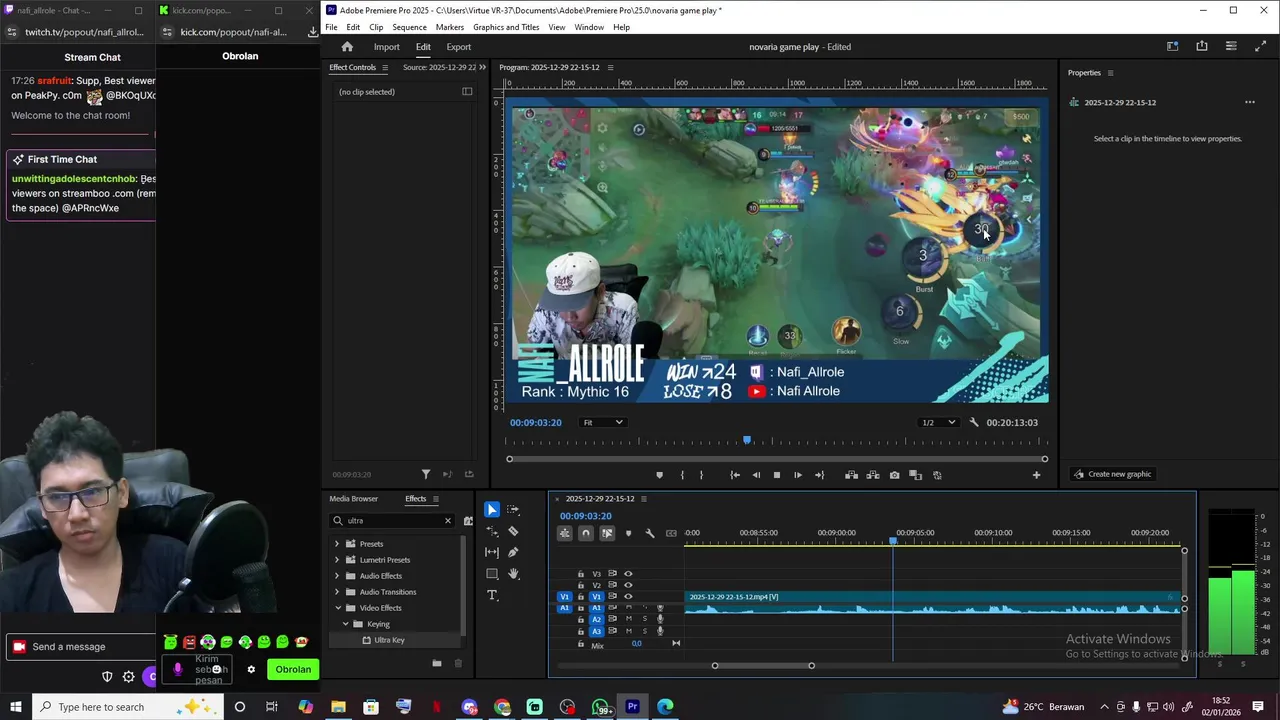This screenshot has width=1280, height=720.
Task: Toggle V2 track output eye
Action: point(628,585)
